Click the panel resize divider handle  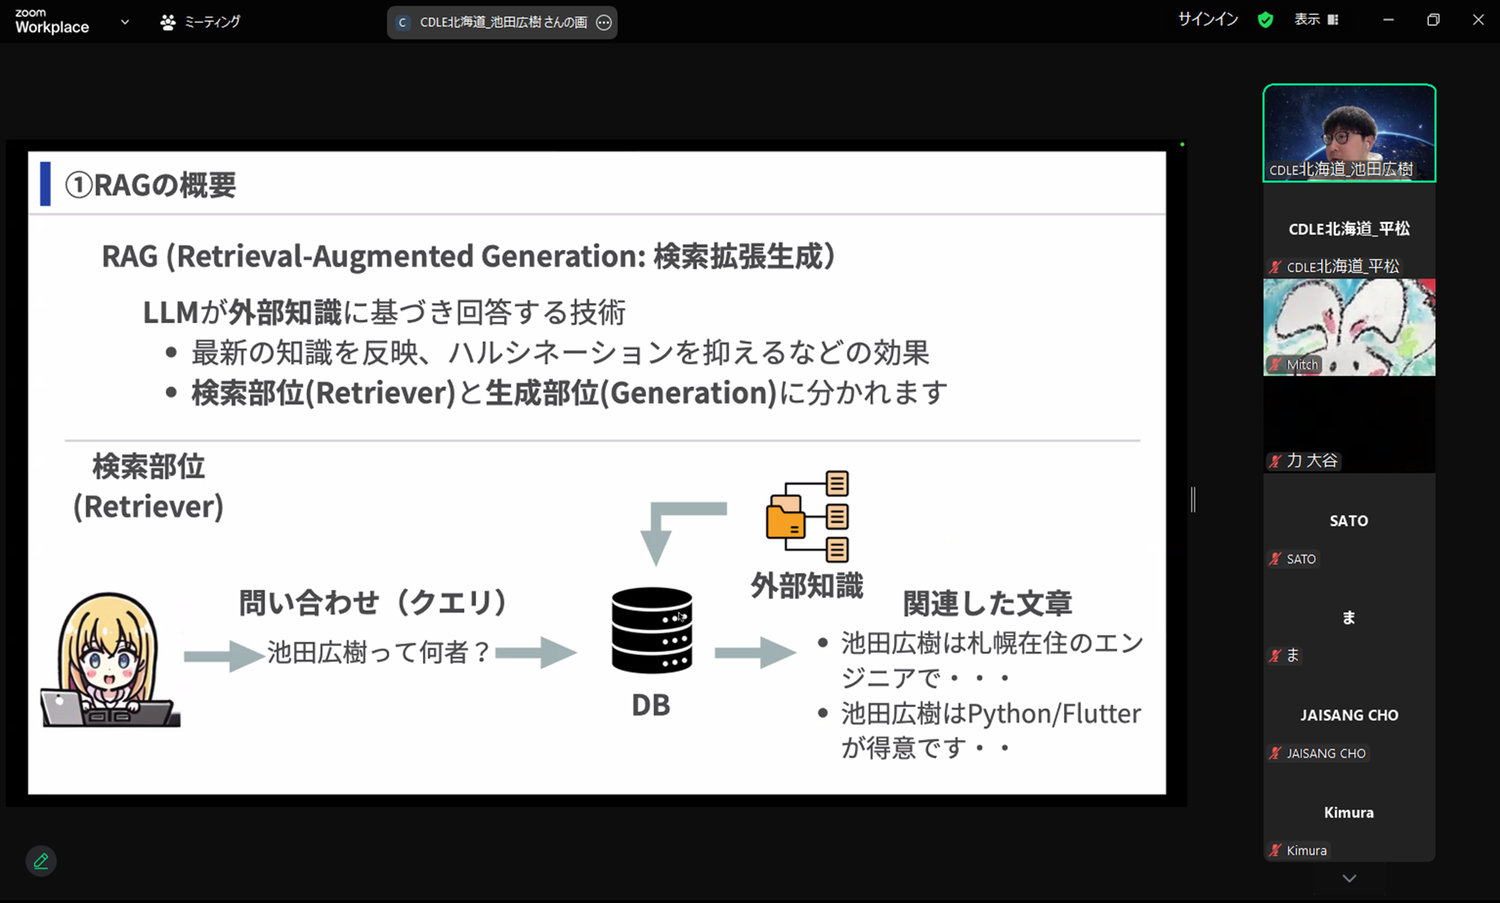tap(1193, 499)
